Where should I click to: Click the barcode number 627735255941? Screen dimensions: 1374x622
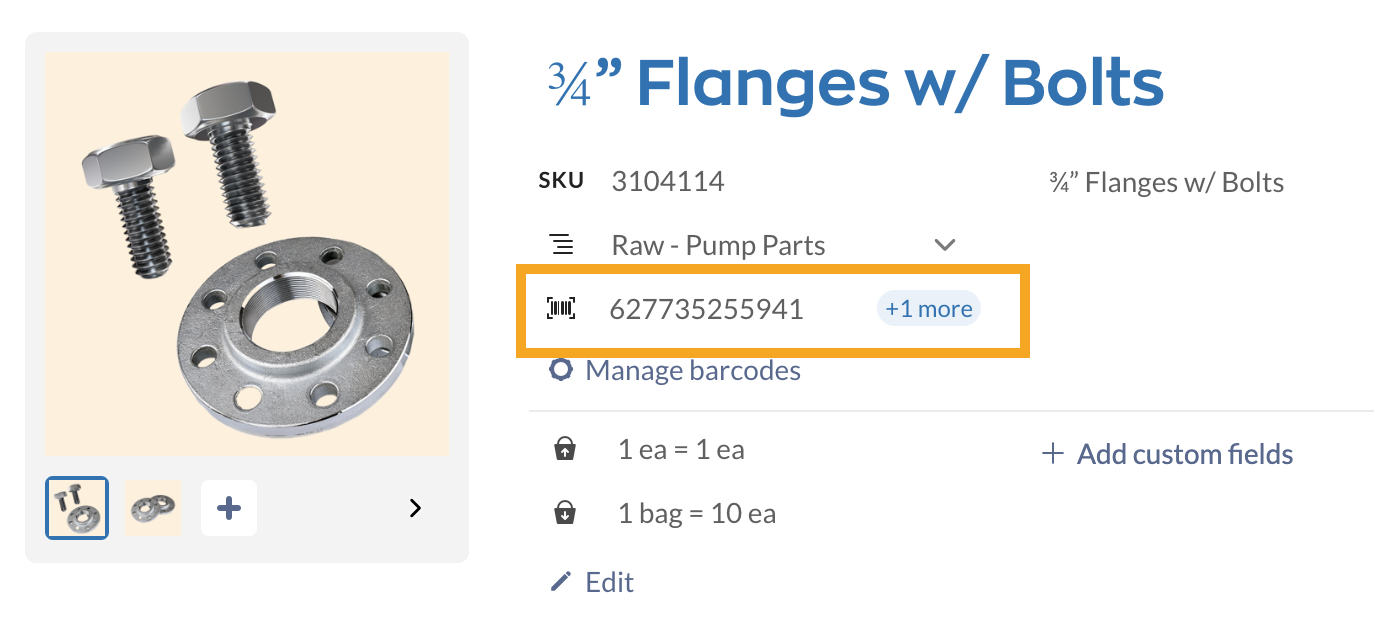[706, 308]
